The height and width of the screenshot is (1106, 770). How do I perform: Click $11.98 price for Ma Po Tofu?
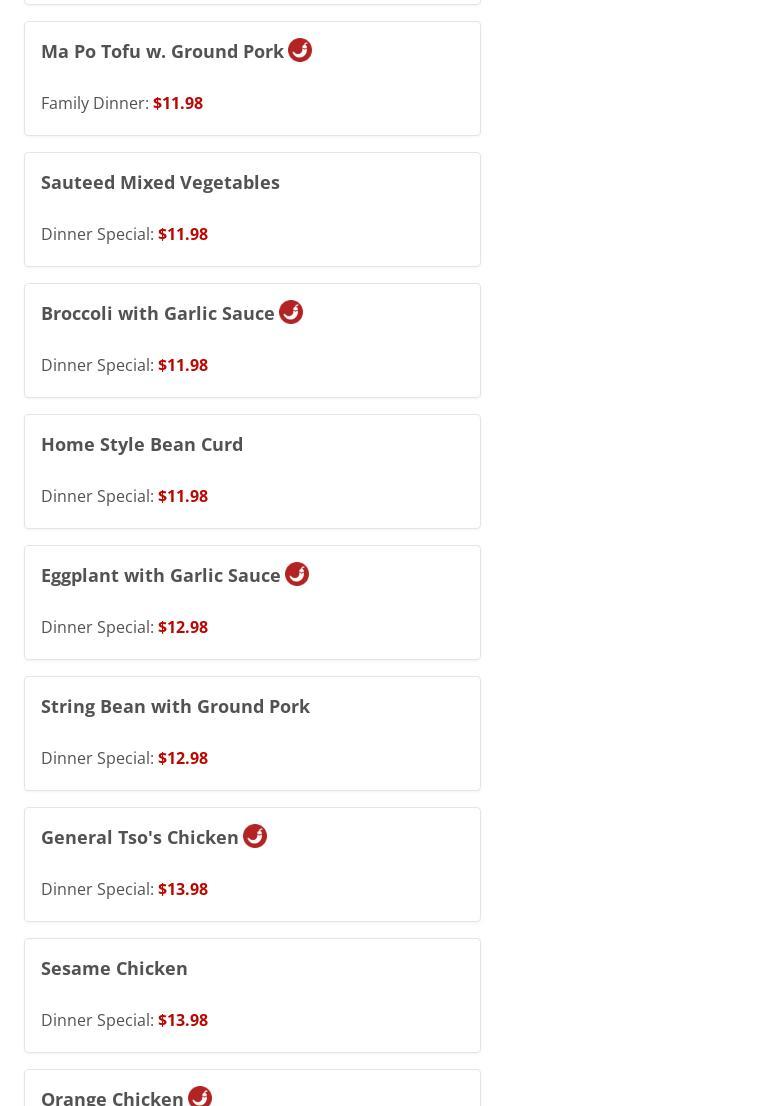(178, 103)
